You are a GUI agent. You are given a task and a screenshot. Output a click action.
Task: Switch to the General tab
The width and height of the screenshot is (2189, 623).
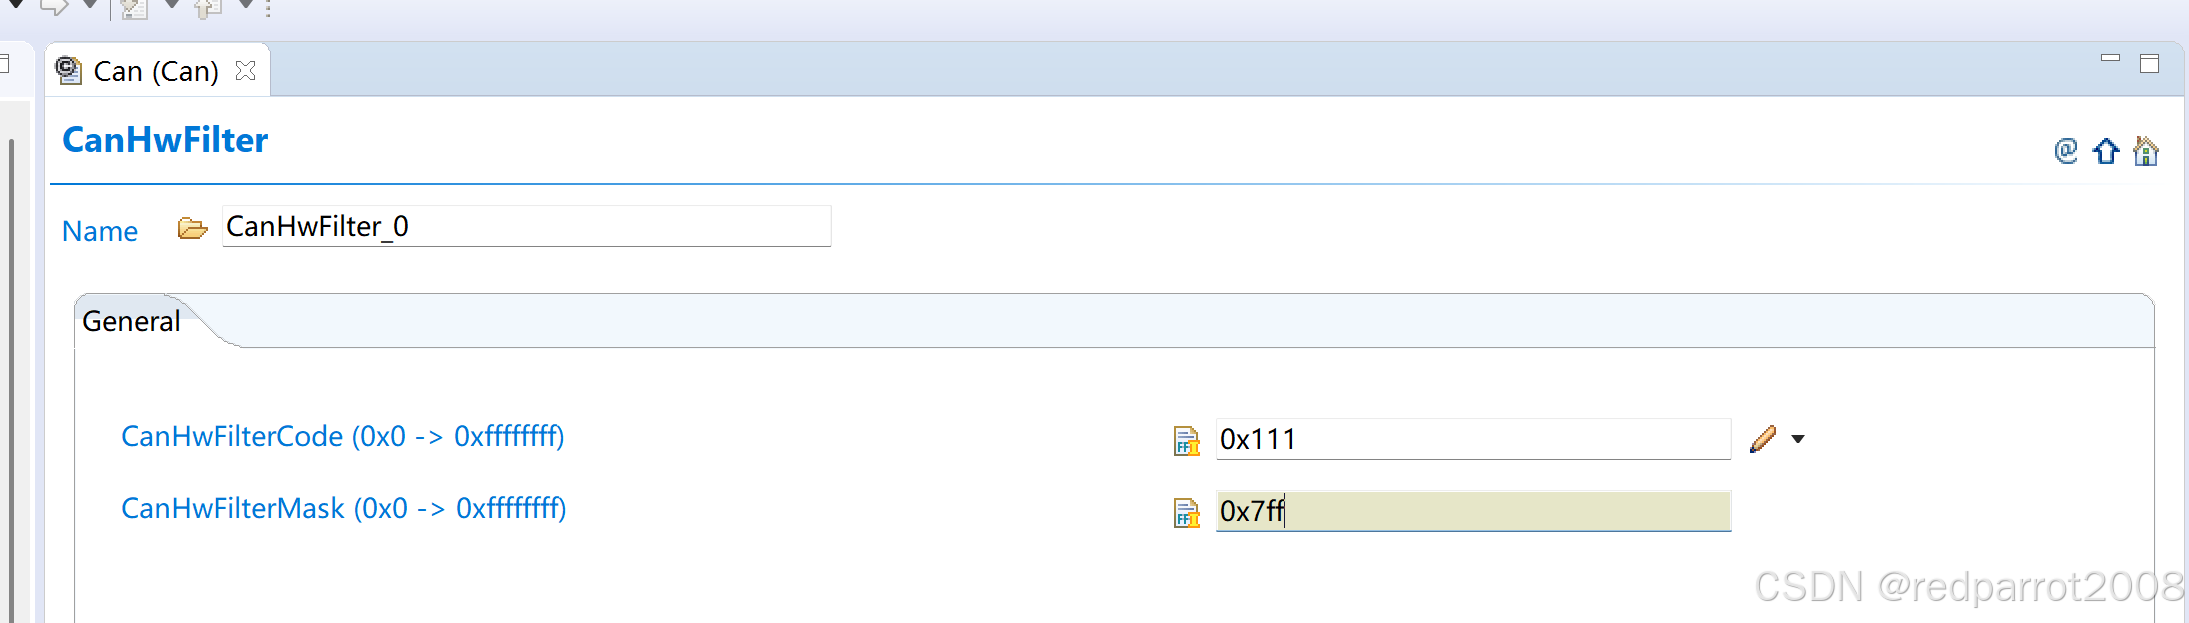[131, 321]
